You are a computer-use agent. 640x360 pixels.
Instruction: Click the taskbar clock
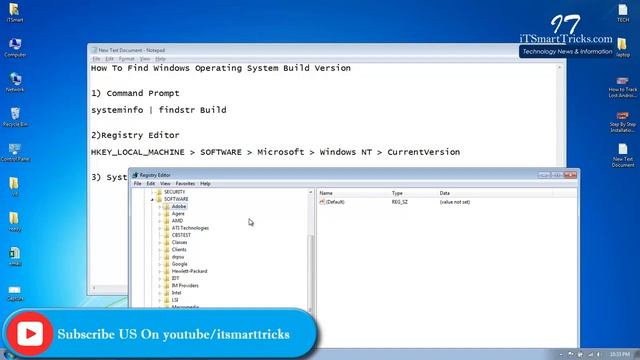pos(620,354)
